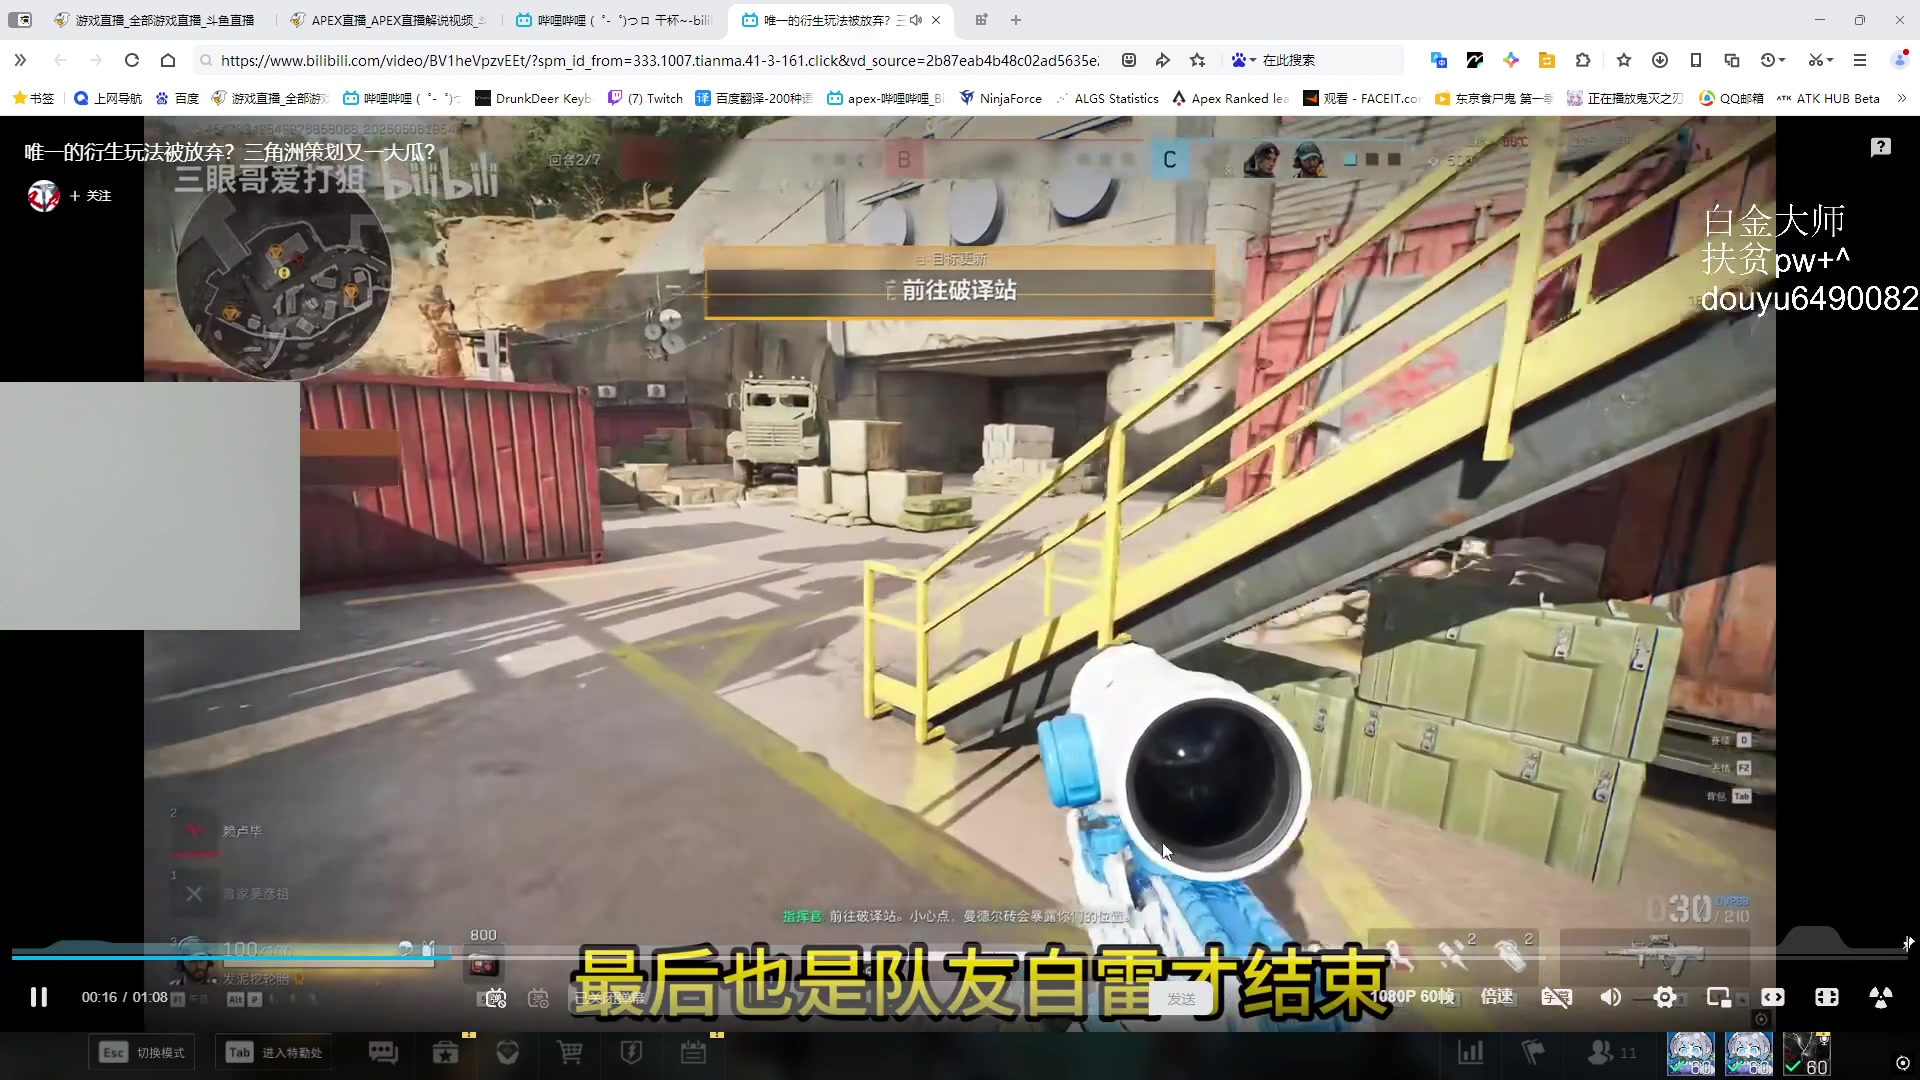Open browser main hamburger menu
Viewport: 1920px width, 1080px height.
[1860, 60]
